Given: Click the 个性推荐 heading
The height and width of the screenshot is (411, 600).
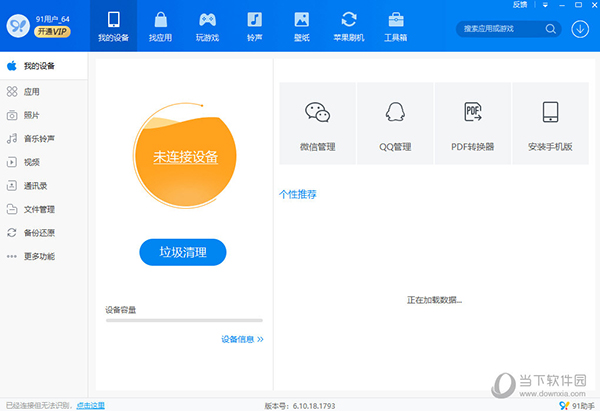Looking at the screenshot, I should [298, 194].
